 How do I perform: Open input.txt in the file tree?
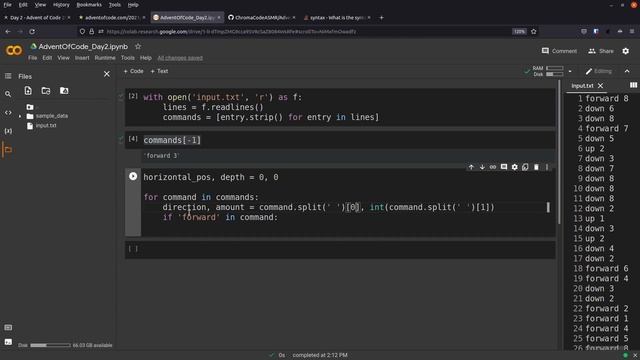coord(46,126)
